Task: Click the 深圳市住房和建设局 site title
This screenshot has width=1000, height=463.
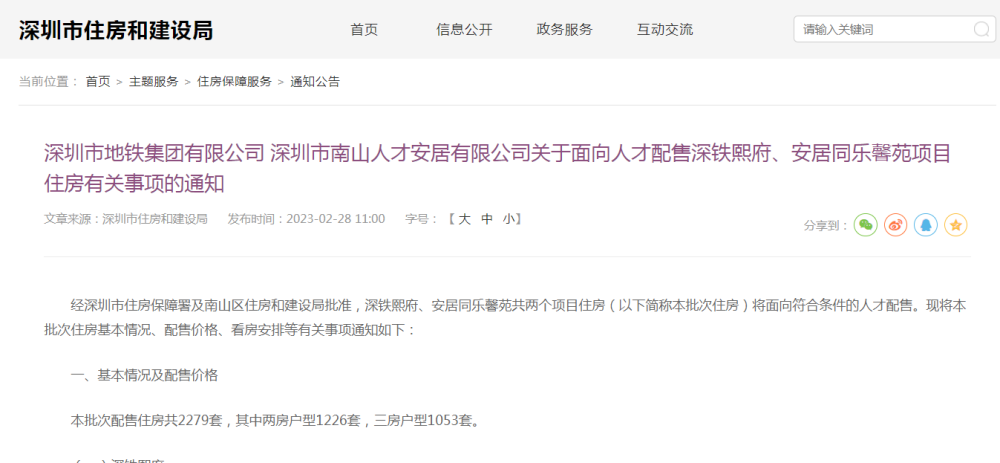Action: 115,30
